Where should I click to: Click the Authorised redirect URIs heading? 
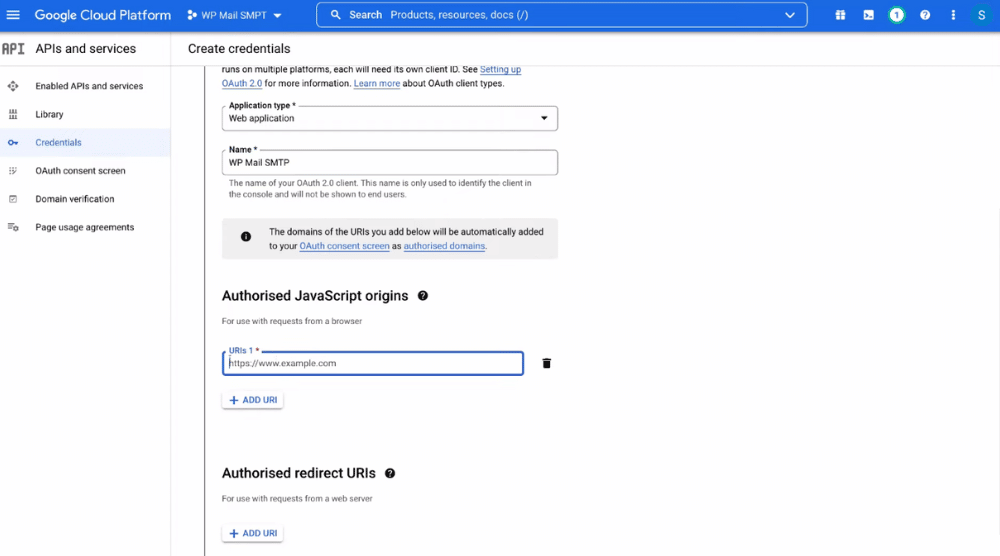(x=298, y=473)
